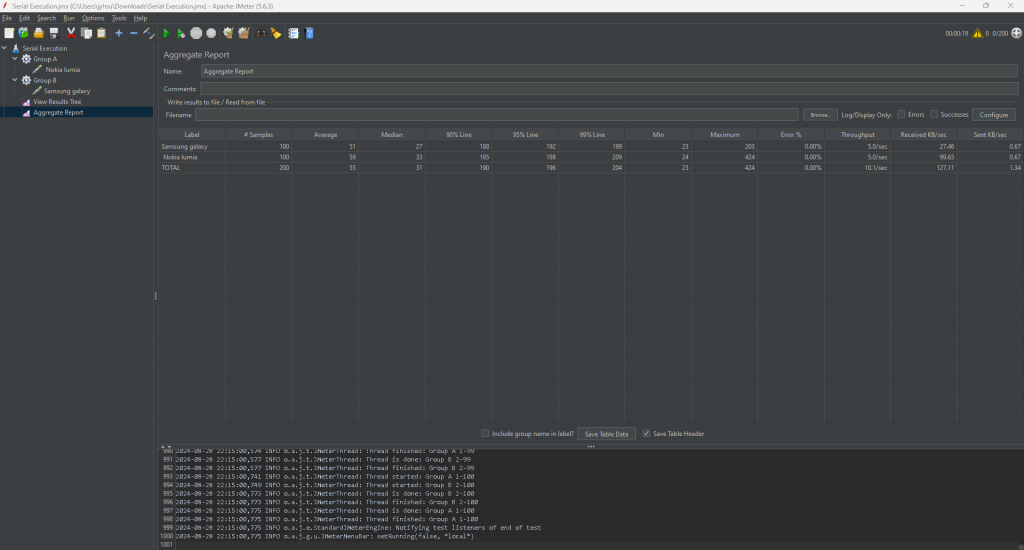This screenshot has height=550, width=1024.
Task: Open the Help menu
Action: point(140,18)
